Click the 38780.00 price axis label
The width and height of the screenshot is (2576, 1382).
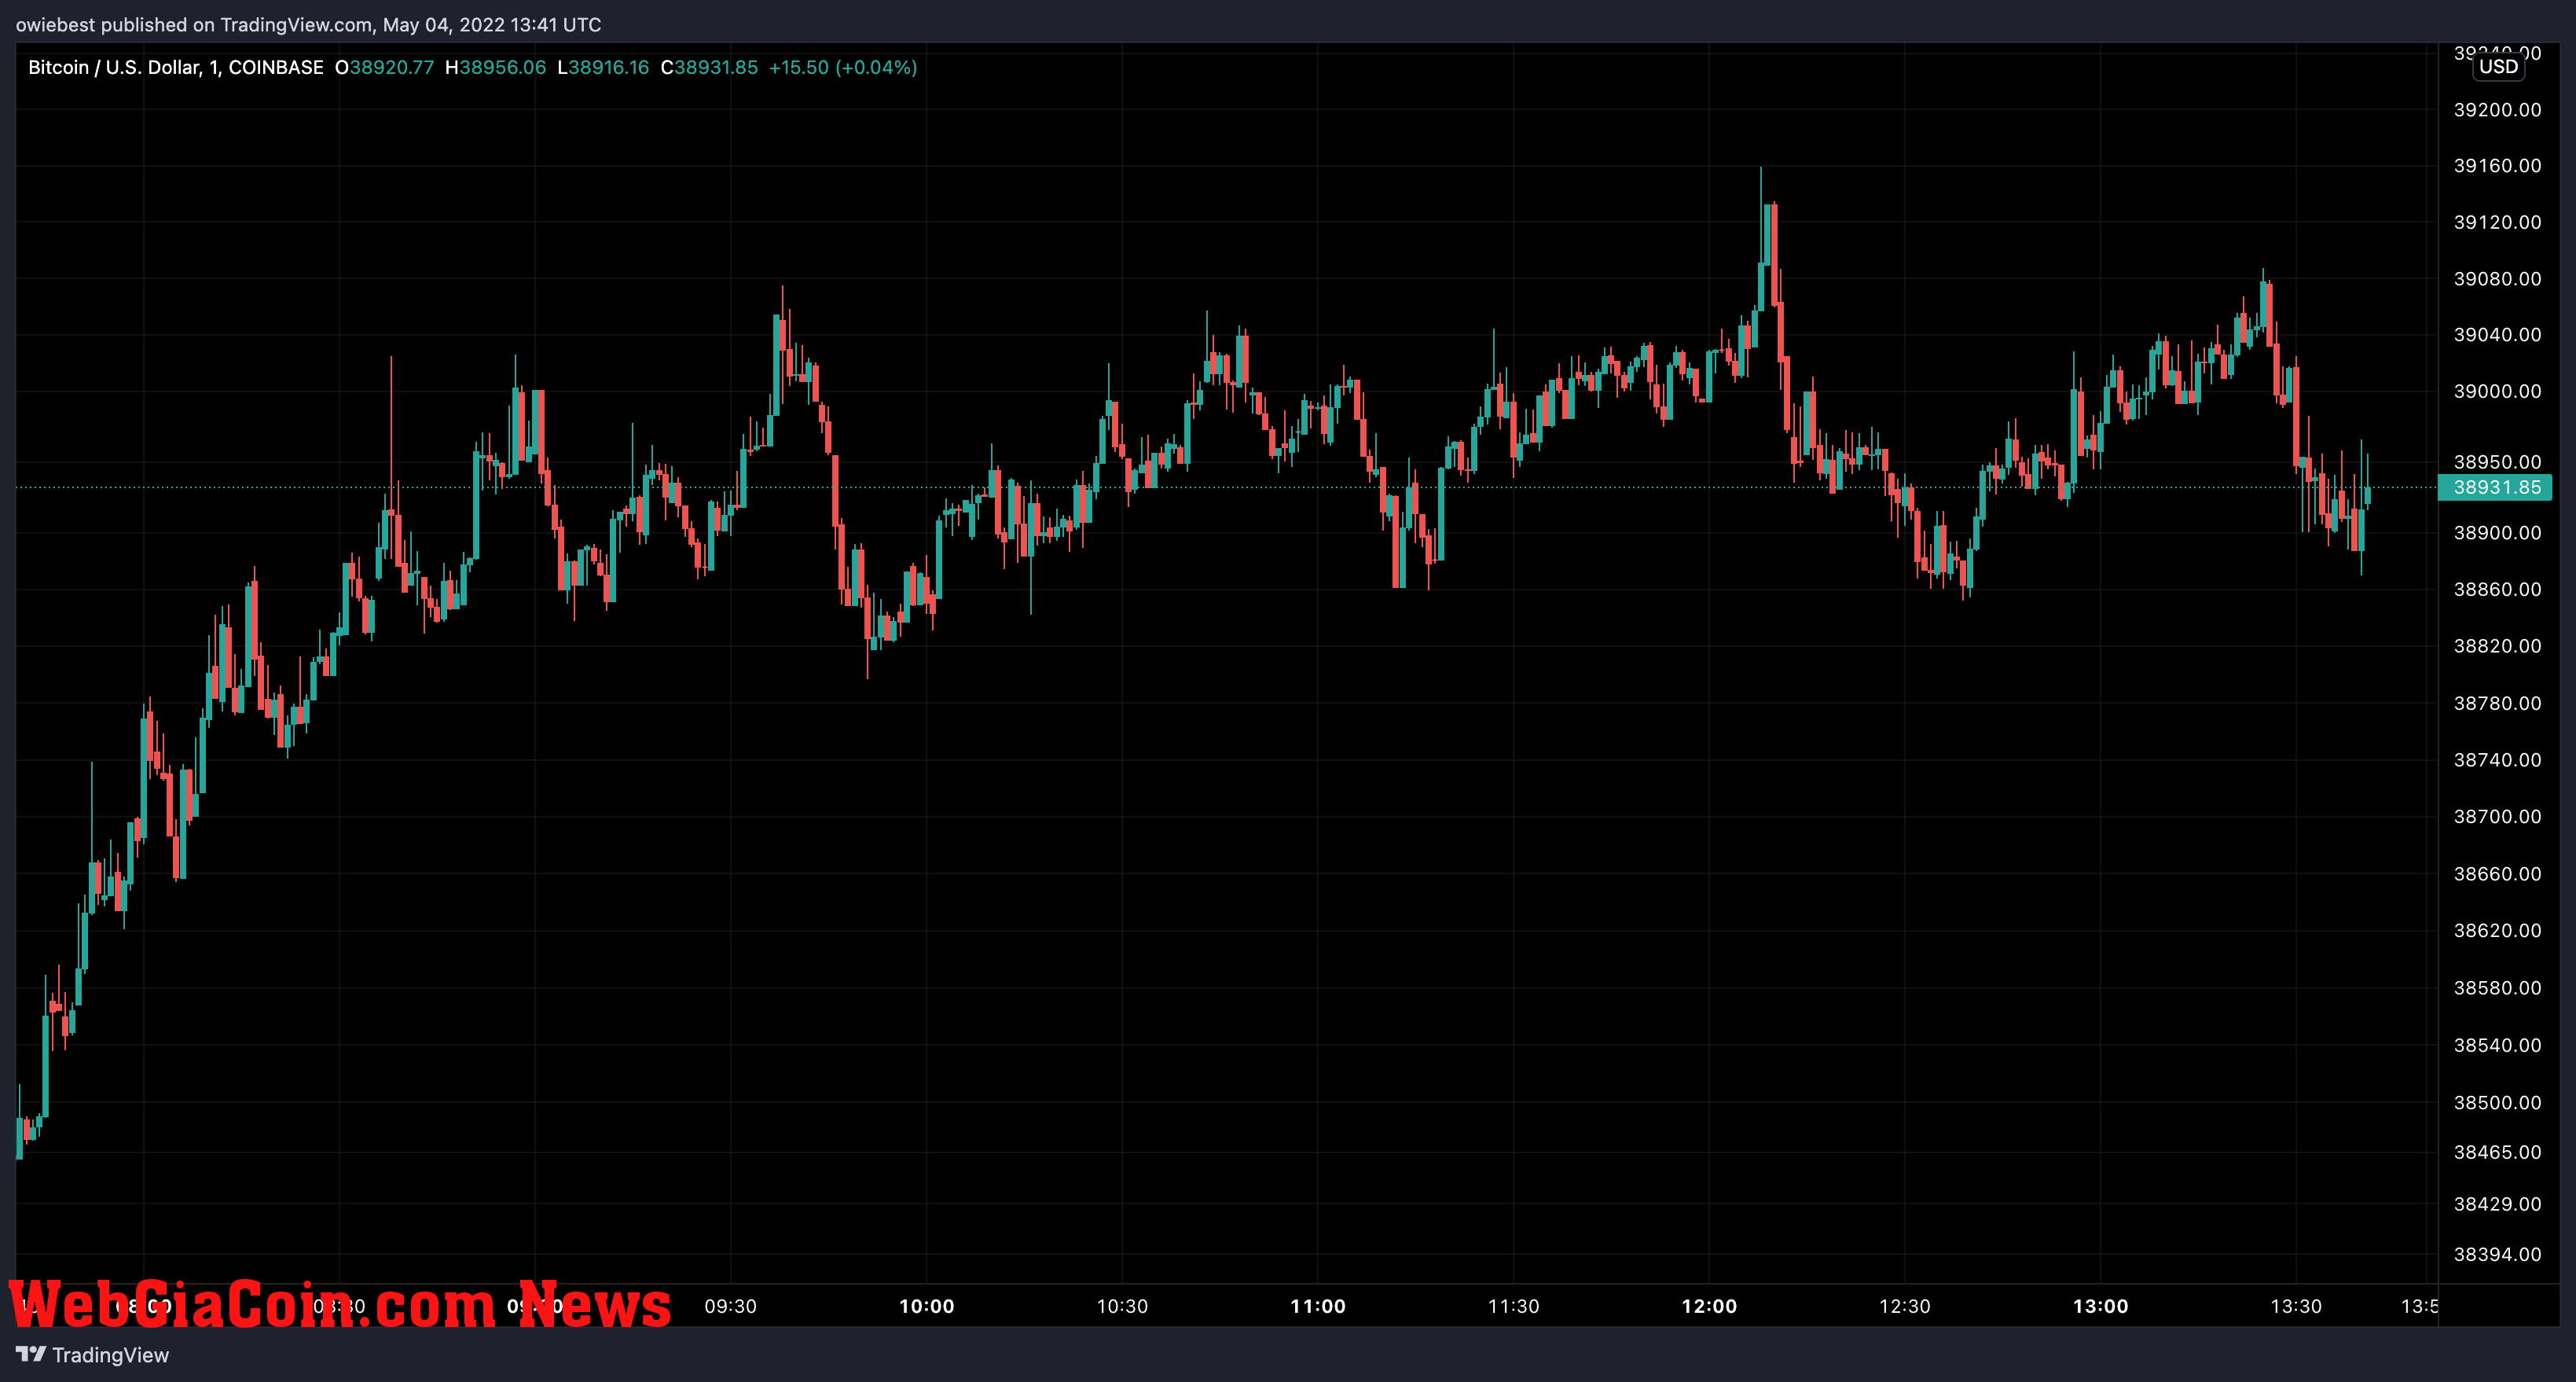pyautogui.click(x=2497, y=703)
